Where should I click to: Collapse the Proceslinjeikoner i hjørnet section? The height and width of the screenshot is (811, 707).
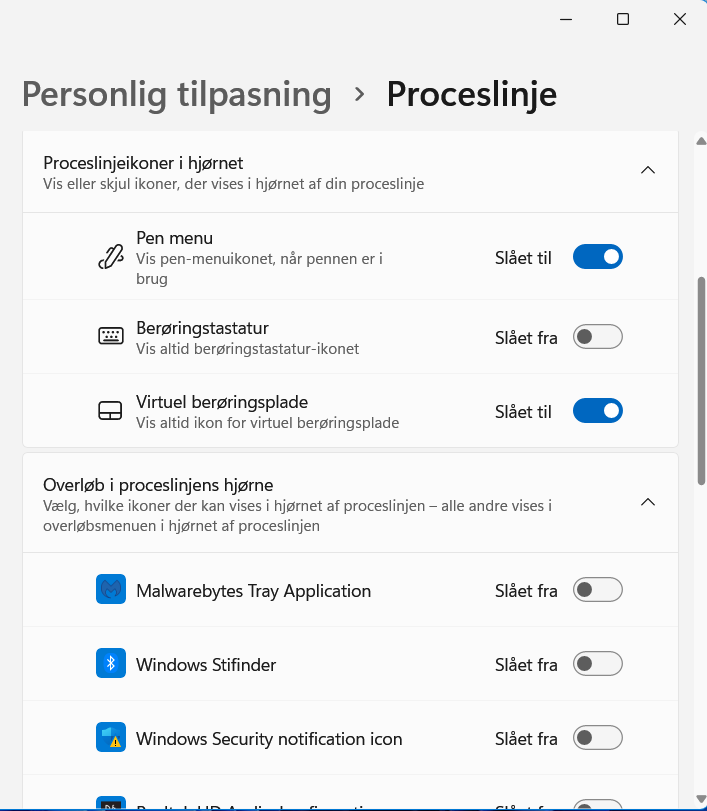647,170
